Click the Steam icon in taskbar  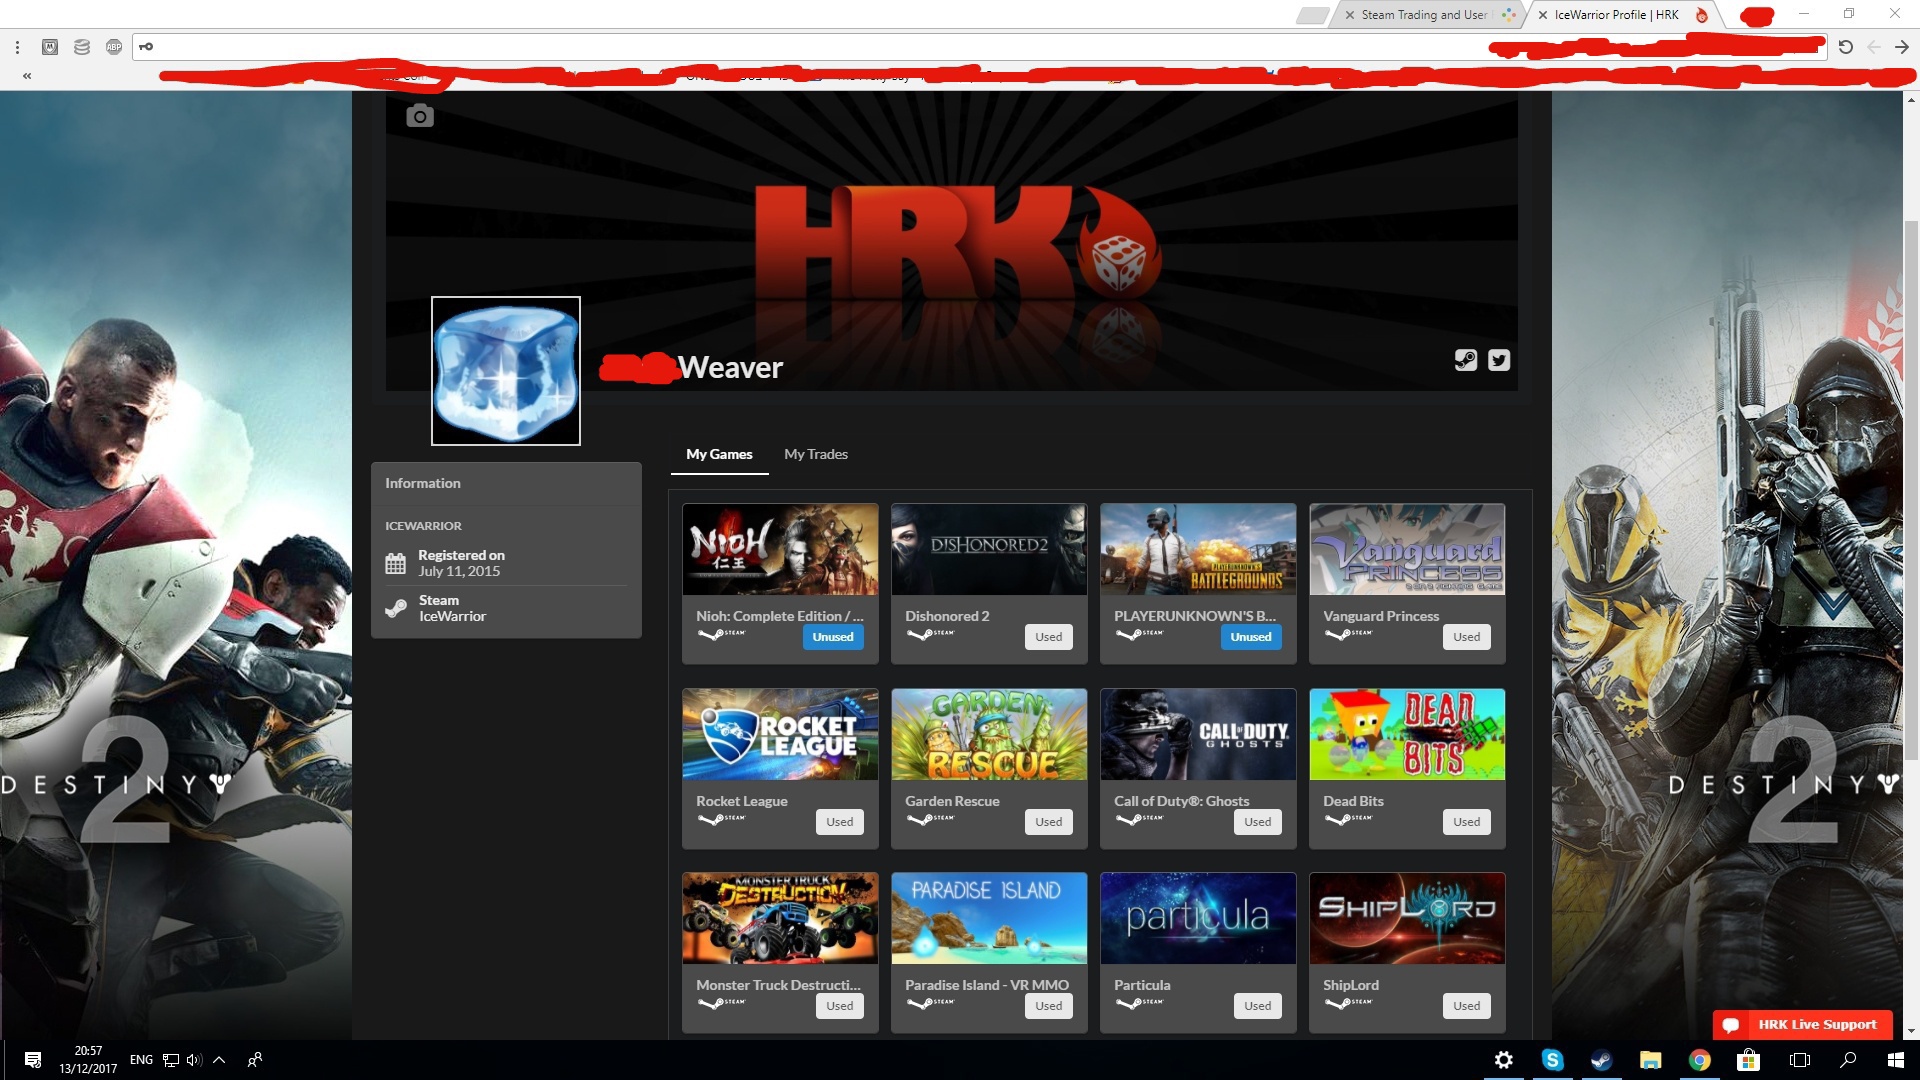click(1601, 1060)
